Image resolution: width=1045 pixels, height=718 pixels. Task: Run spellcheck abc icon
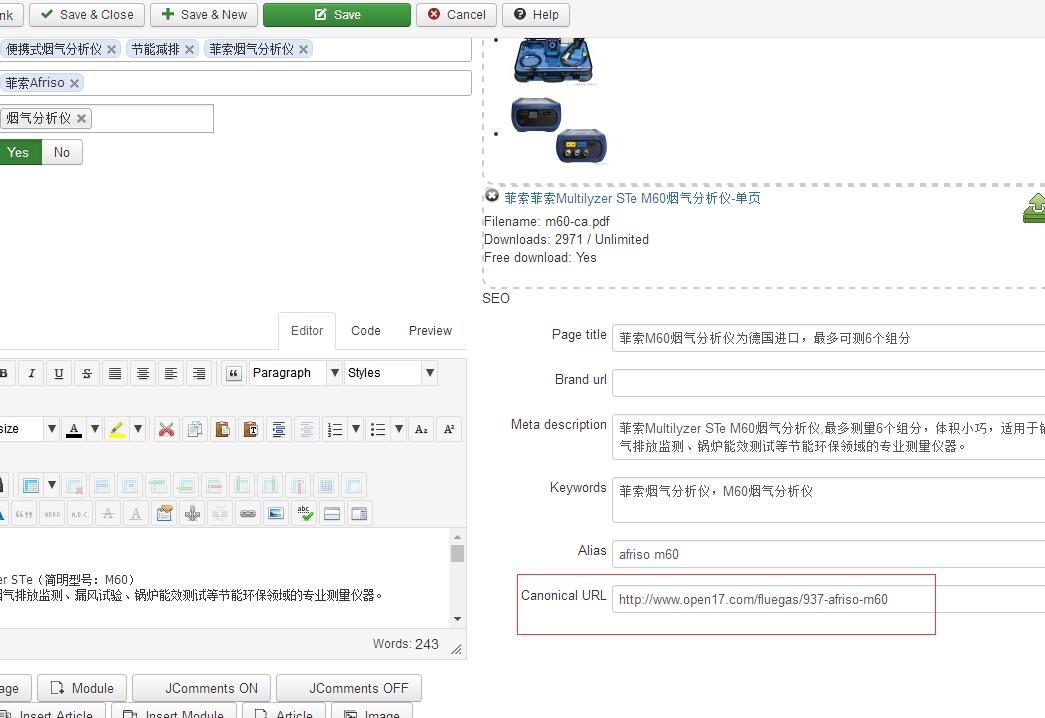click(304, 513)
